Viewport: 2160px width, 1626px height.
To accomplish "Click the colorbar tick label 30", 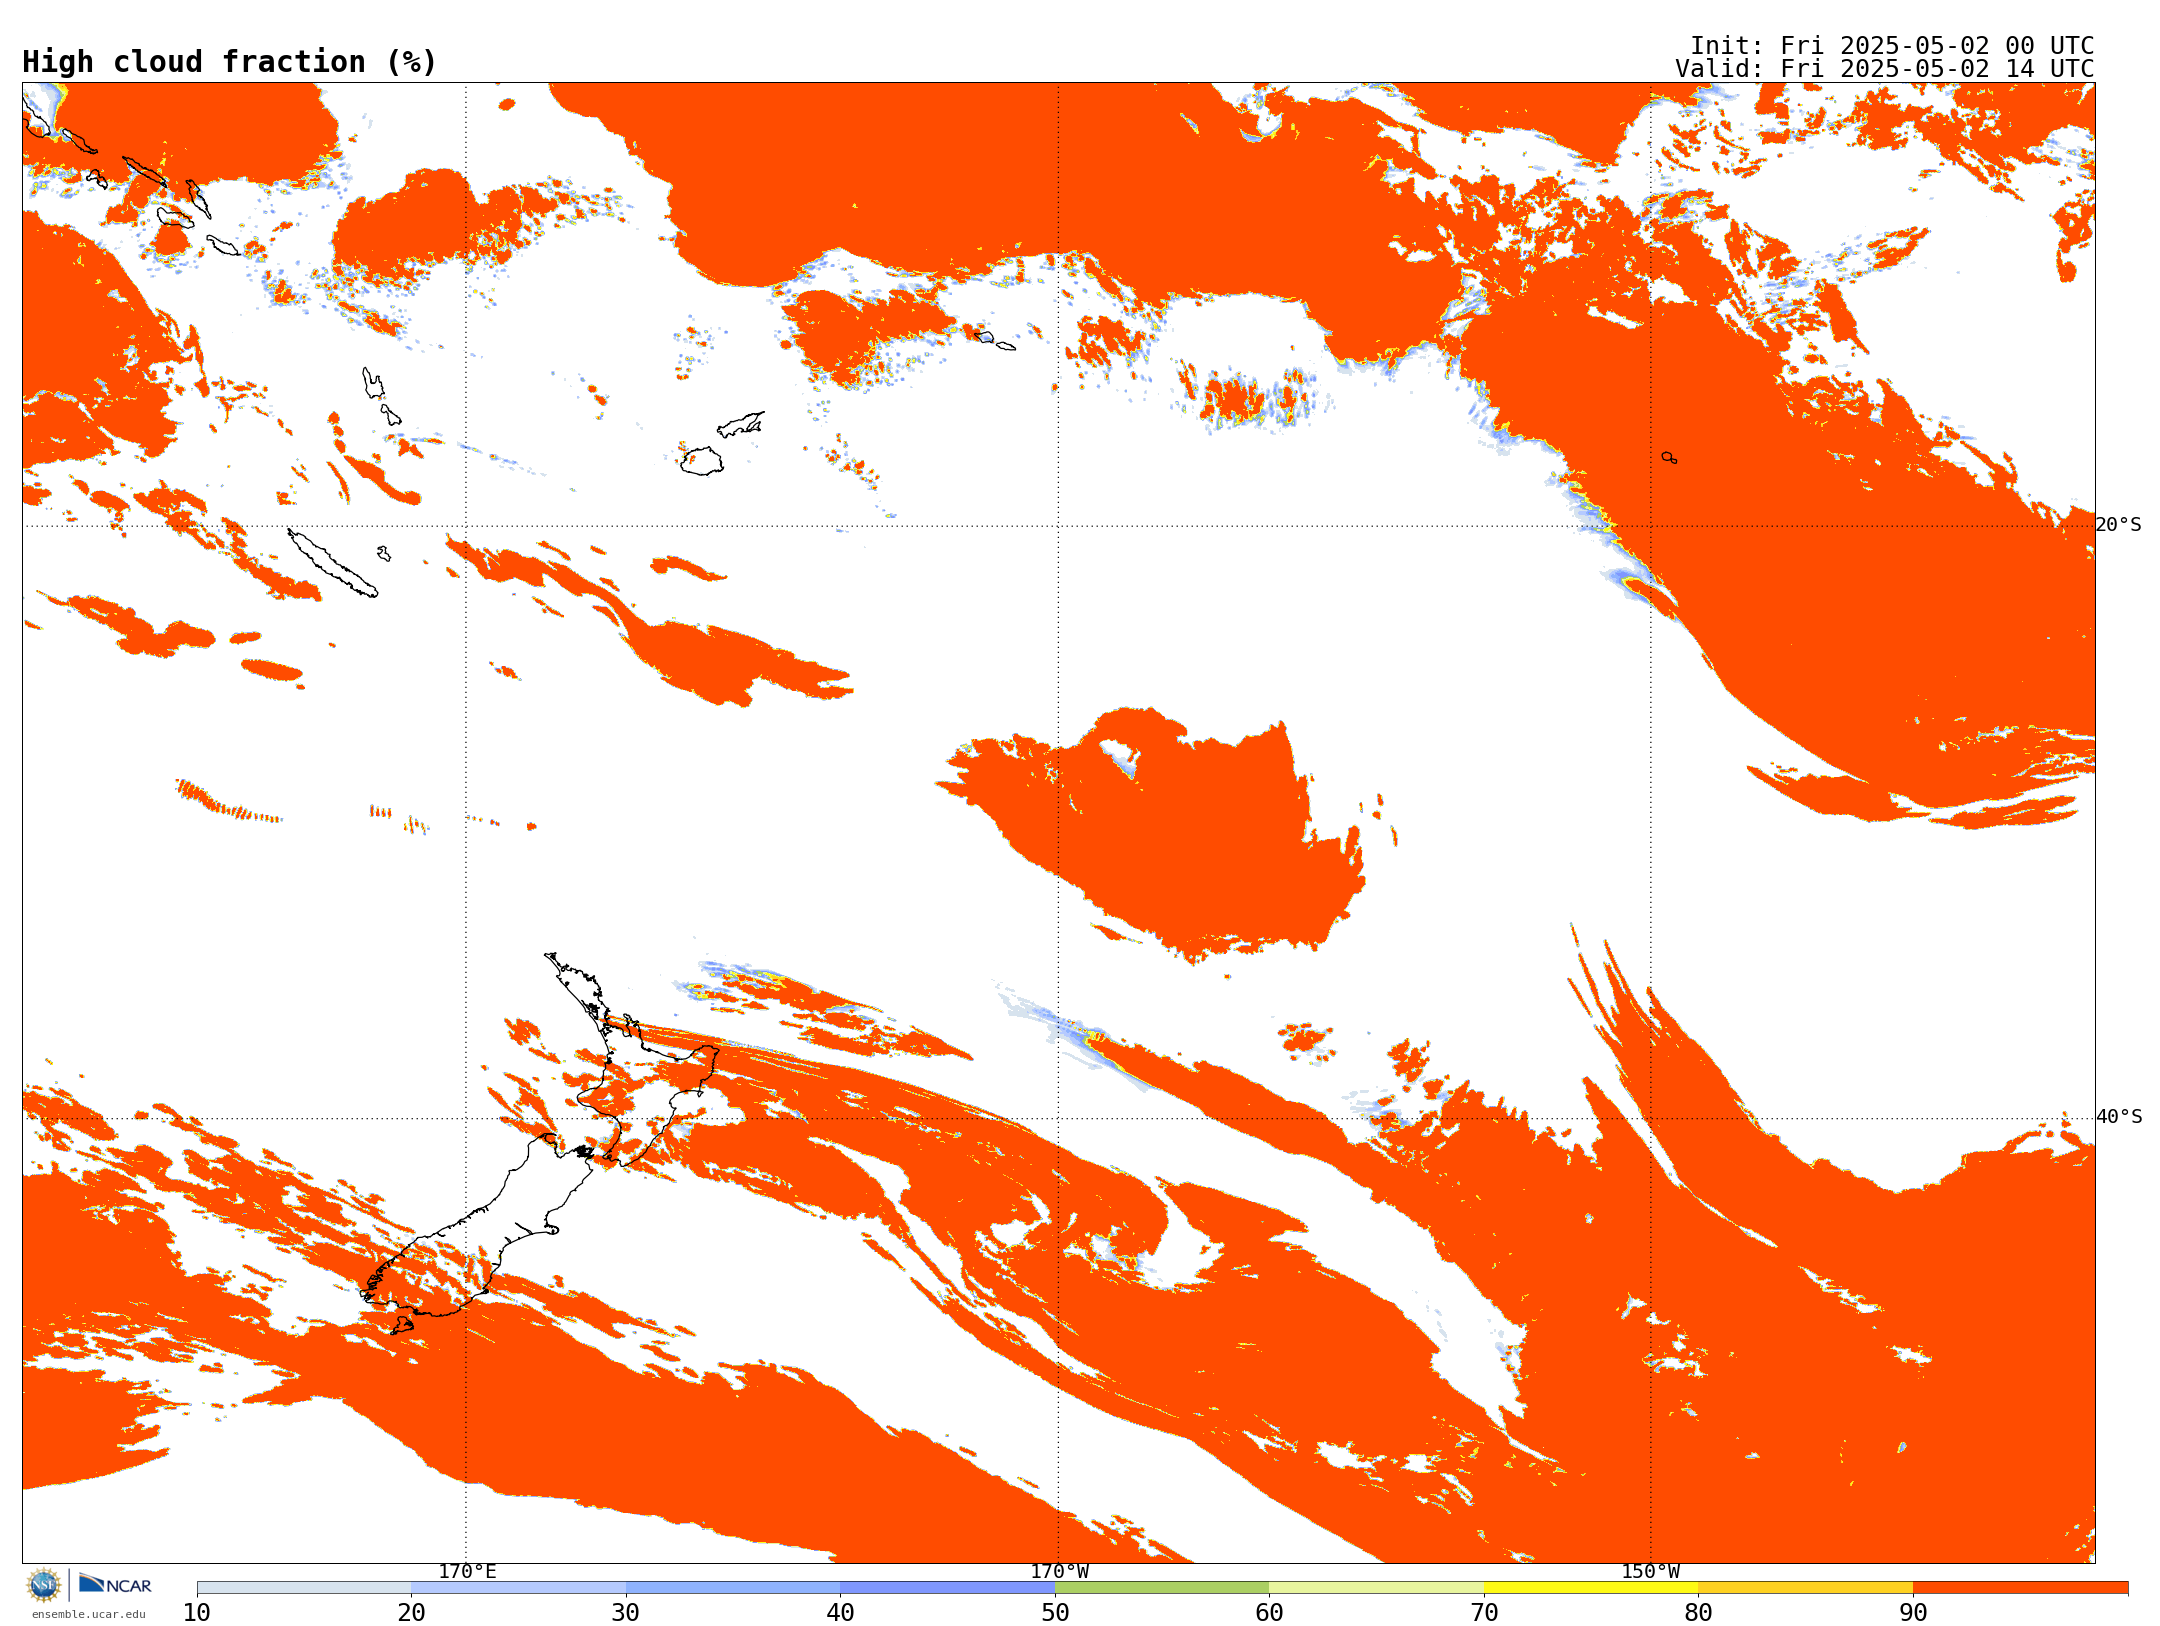I will (x=626, y=1613).
